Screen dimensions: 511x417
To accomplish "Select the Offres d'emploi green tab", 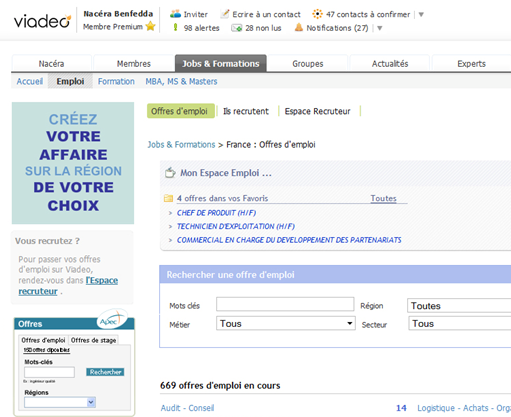I will point(181,111).
